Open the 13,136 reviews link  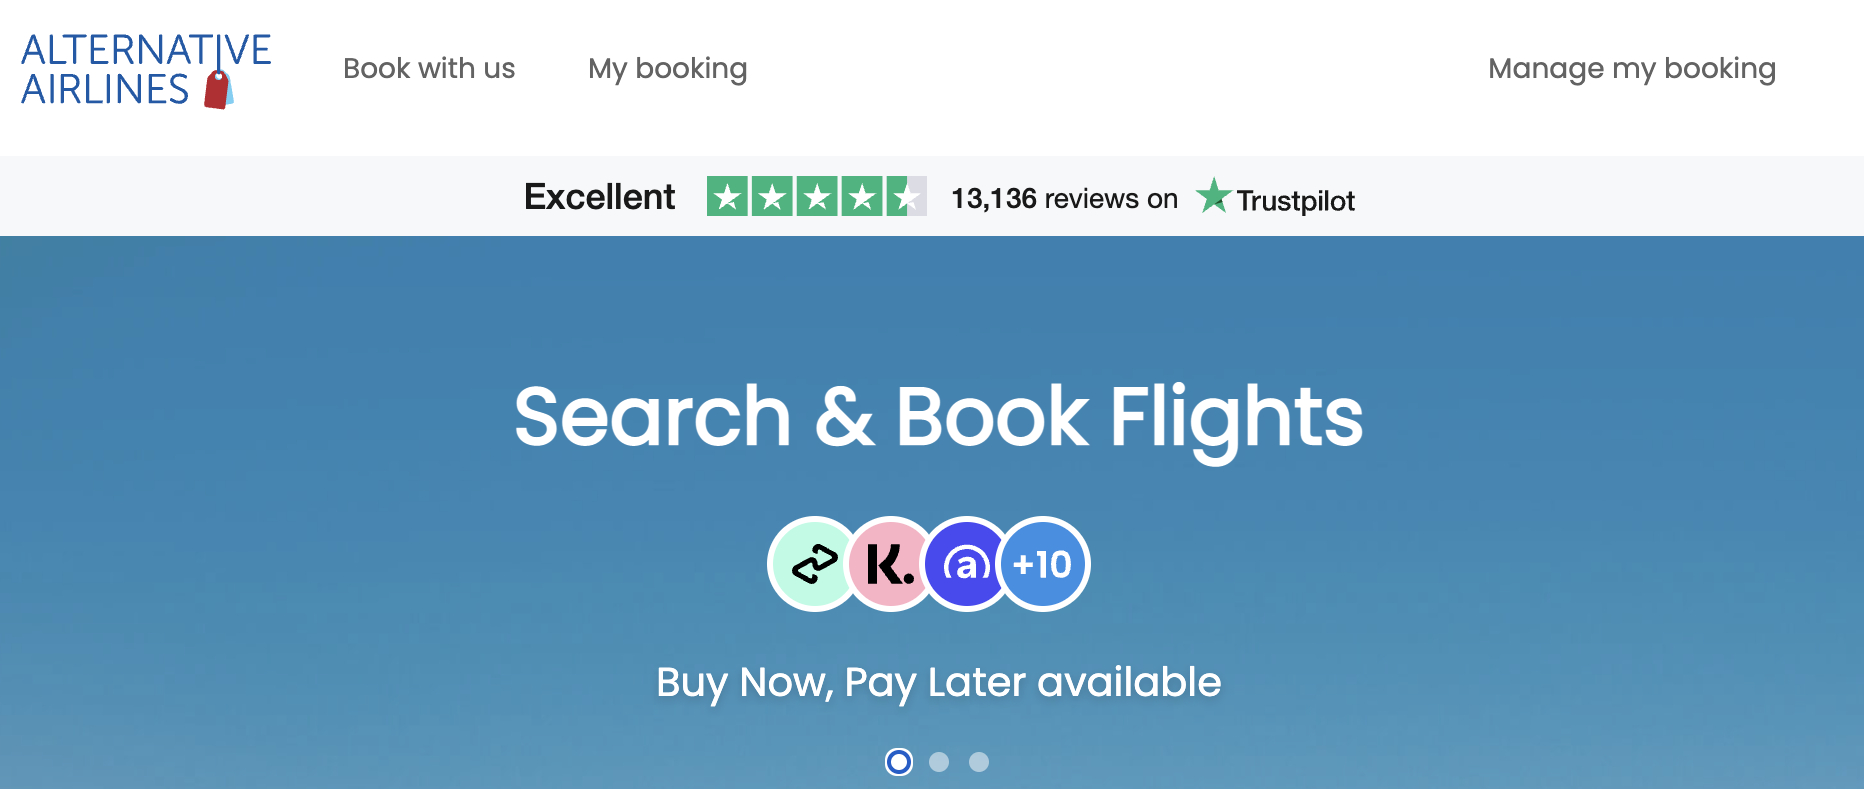(x=1064, y=198)
